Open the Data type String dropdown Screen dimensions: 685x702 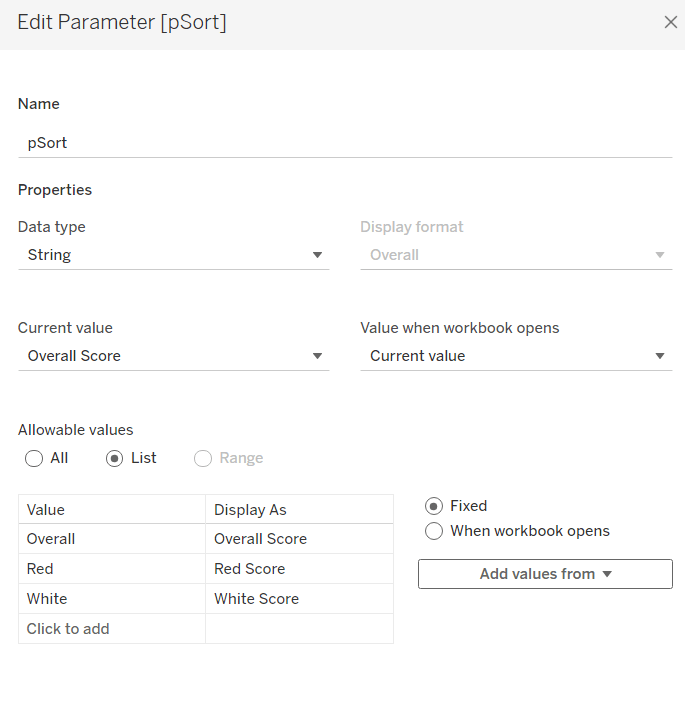click(173, 255)
